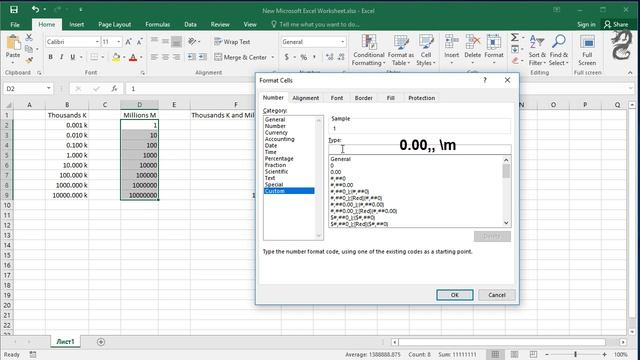Open the File menu tab

point(15,24)
